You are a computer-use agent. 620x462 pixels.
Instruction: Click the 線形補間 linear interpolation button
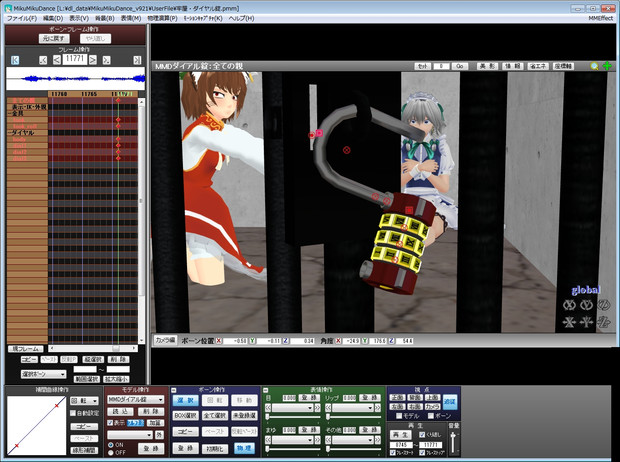(84, 451)
